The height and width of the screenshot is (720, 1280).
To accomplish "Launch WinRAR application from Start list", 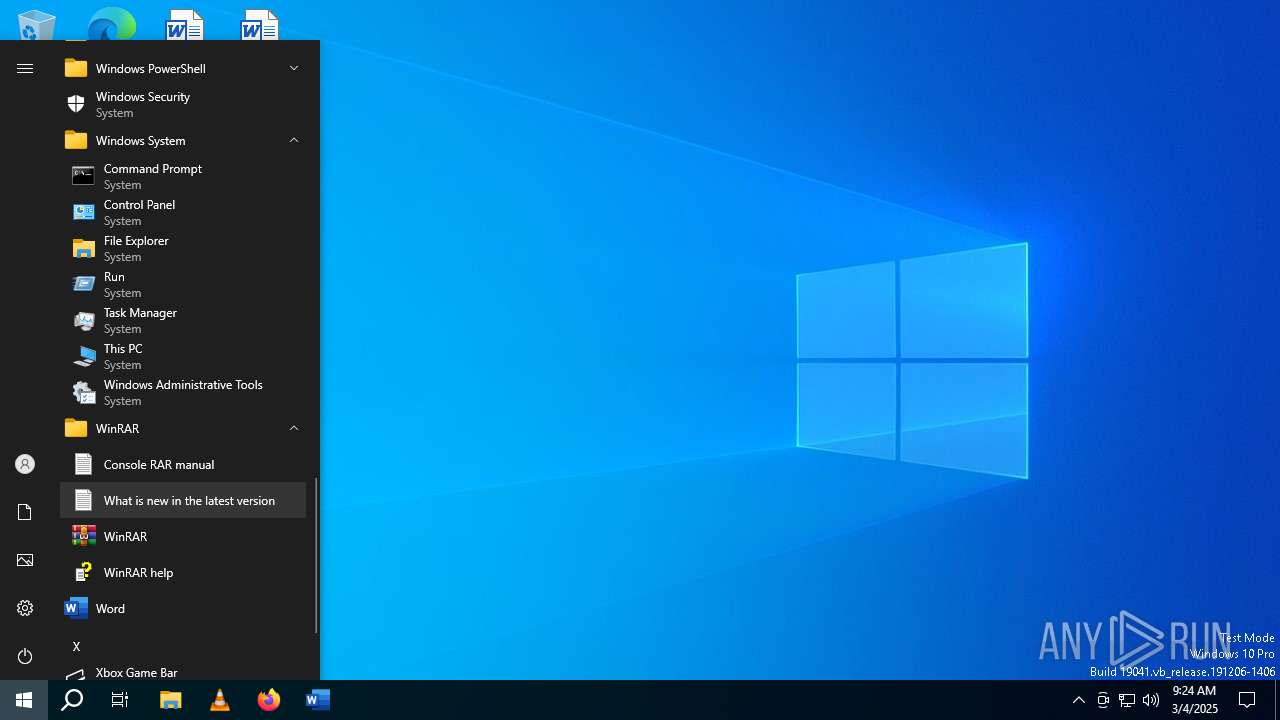I will click(183, 536).
